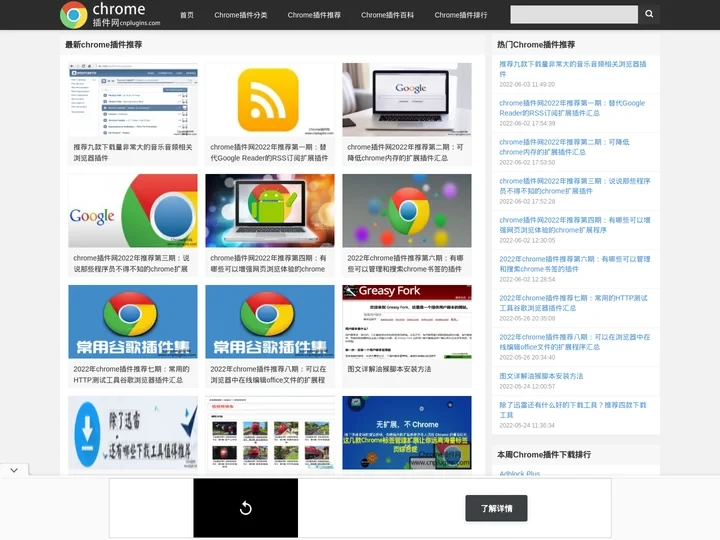Open sidebar link 第二期 可降低chrome内存
Screen dimensions: 720x540
point(564,147)
